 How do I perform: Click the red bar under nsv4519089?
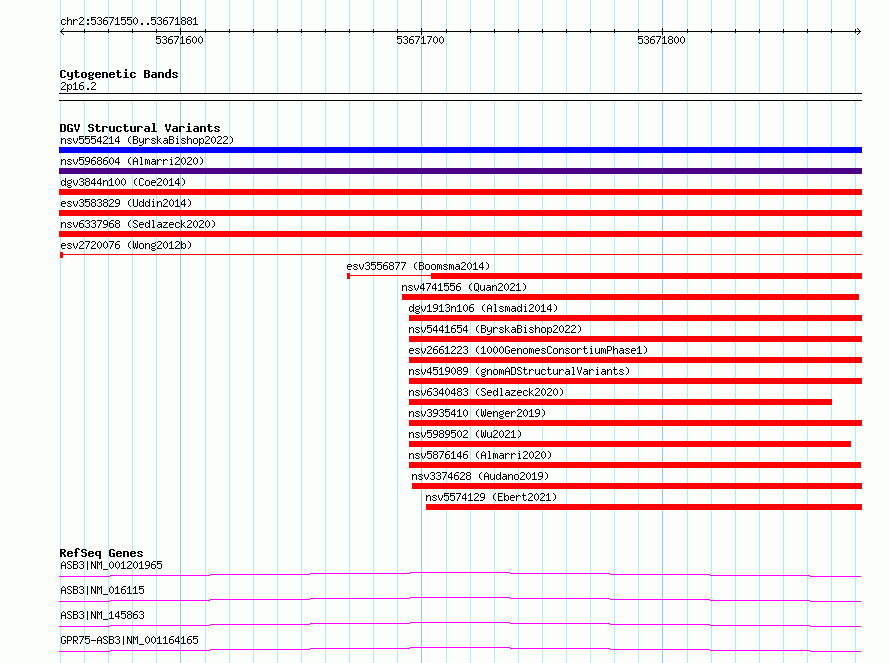coord(635,381)
